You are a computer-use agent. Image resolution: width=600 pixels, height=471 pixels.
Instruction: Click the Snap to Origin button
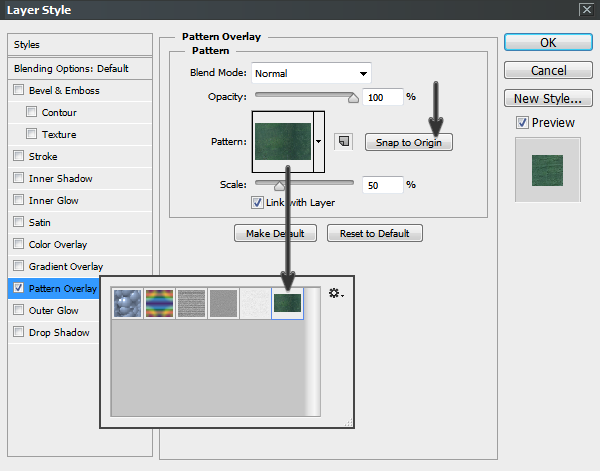click(409, 142)
